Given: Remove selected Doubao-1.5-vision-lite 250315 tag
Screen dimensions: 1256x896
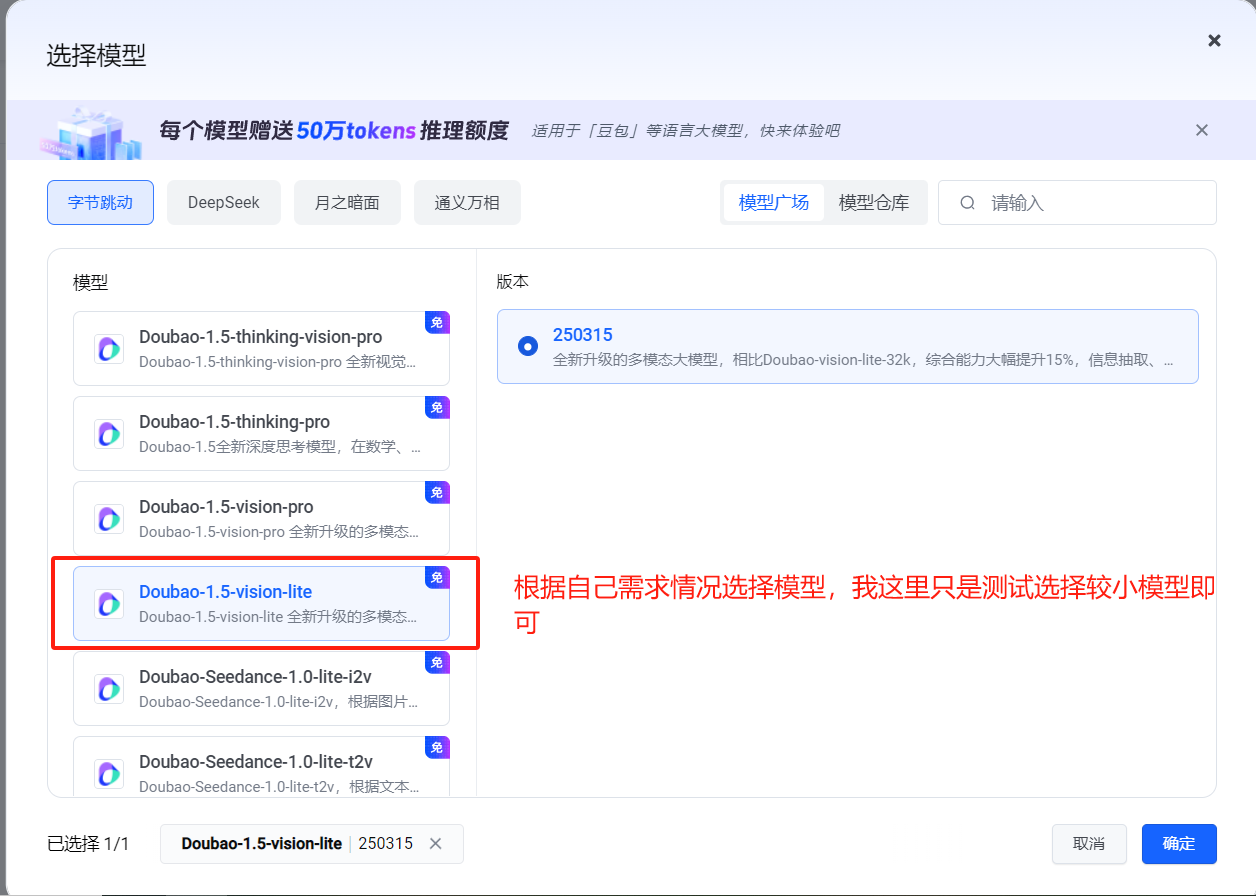Looking at the screenshot, I should coord(435,843).
